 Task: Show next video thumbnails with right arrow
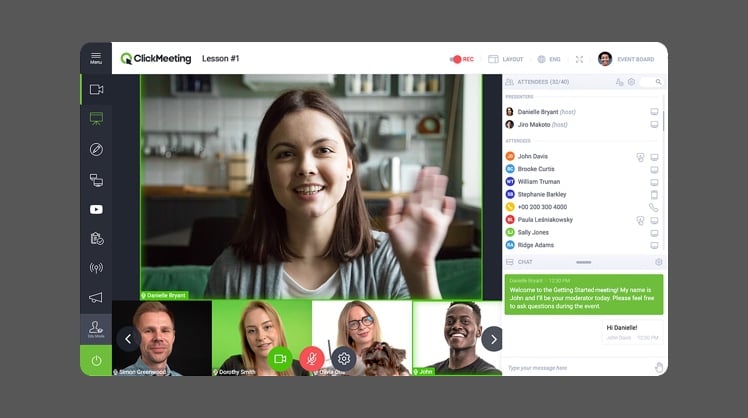492,338
